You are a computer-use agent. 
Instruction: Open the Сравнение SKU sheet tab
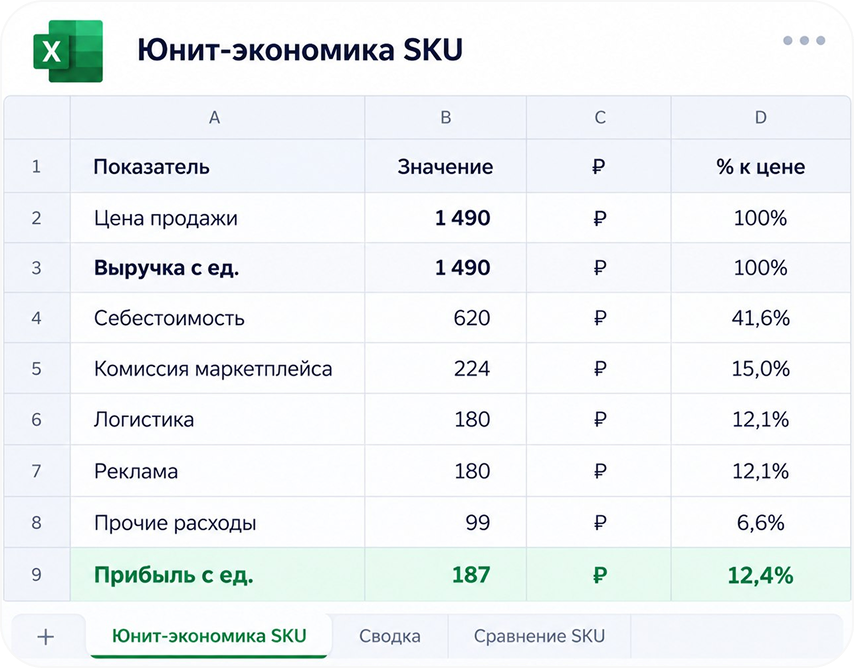click(x=539, y=636)
